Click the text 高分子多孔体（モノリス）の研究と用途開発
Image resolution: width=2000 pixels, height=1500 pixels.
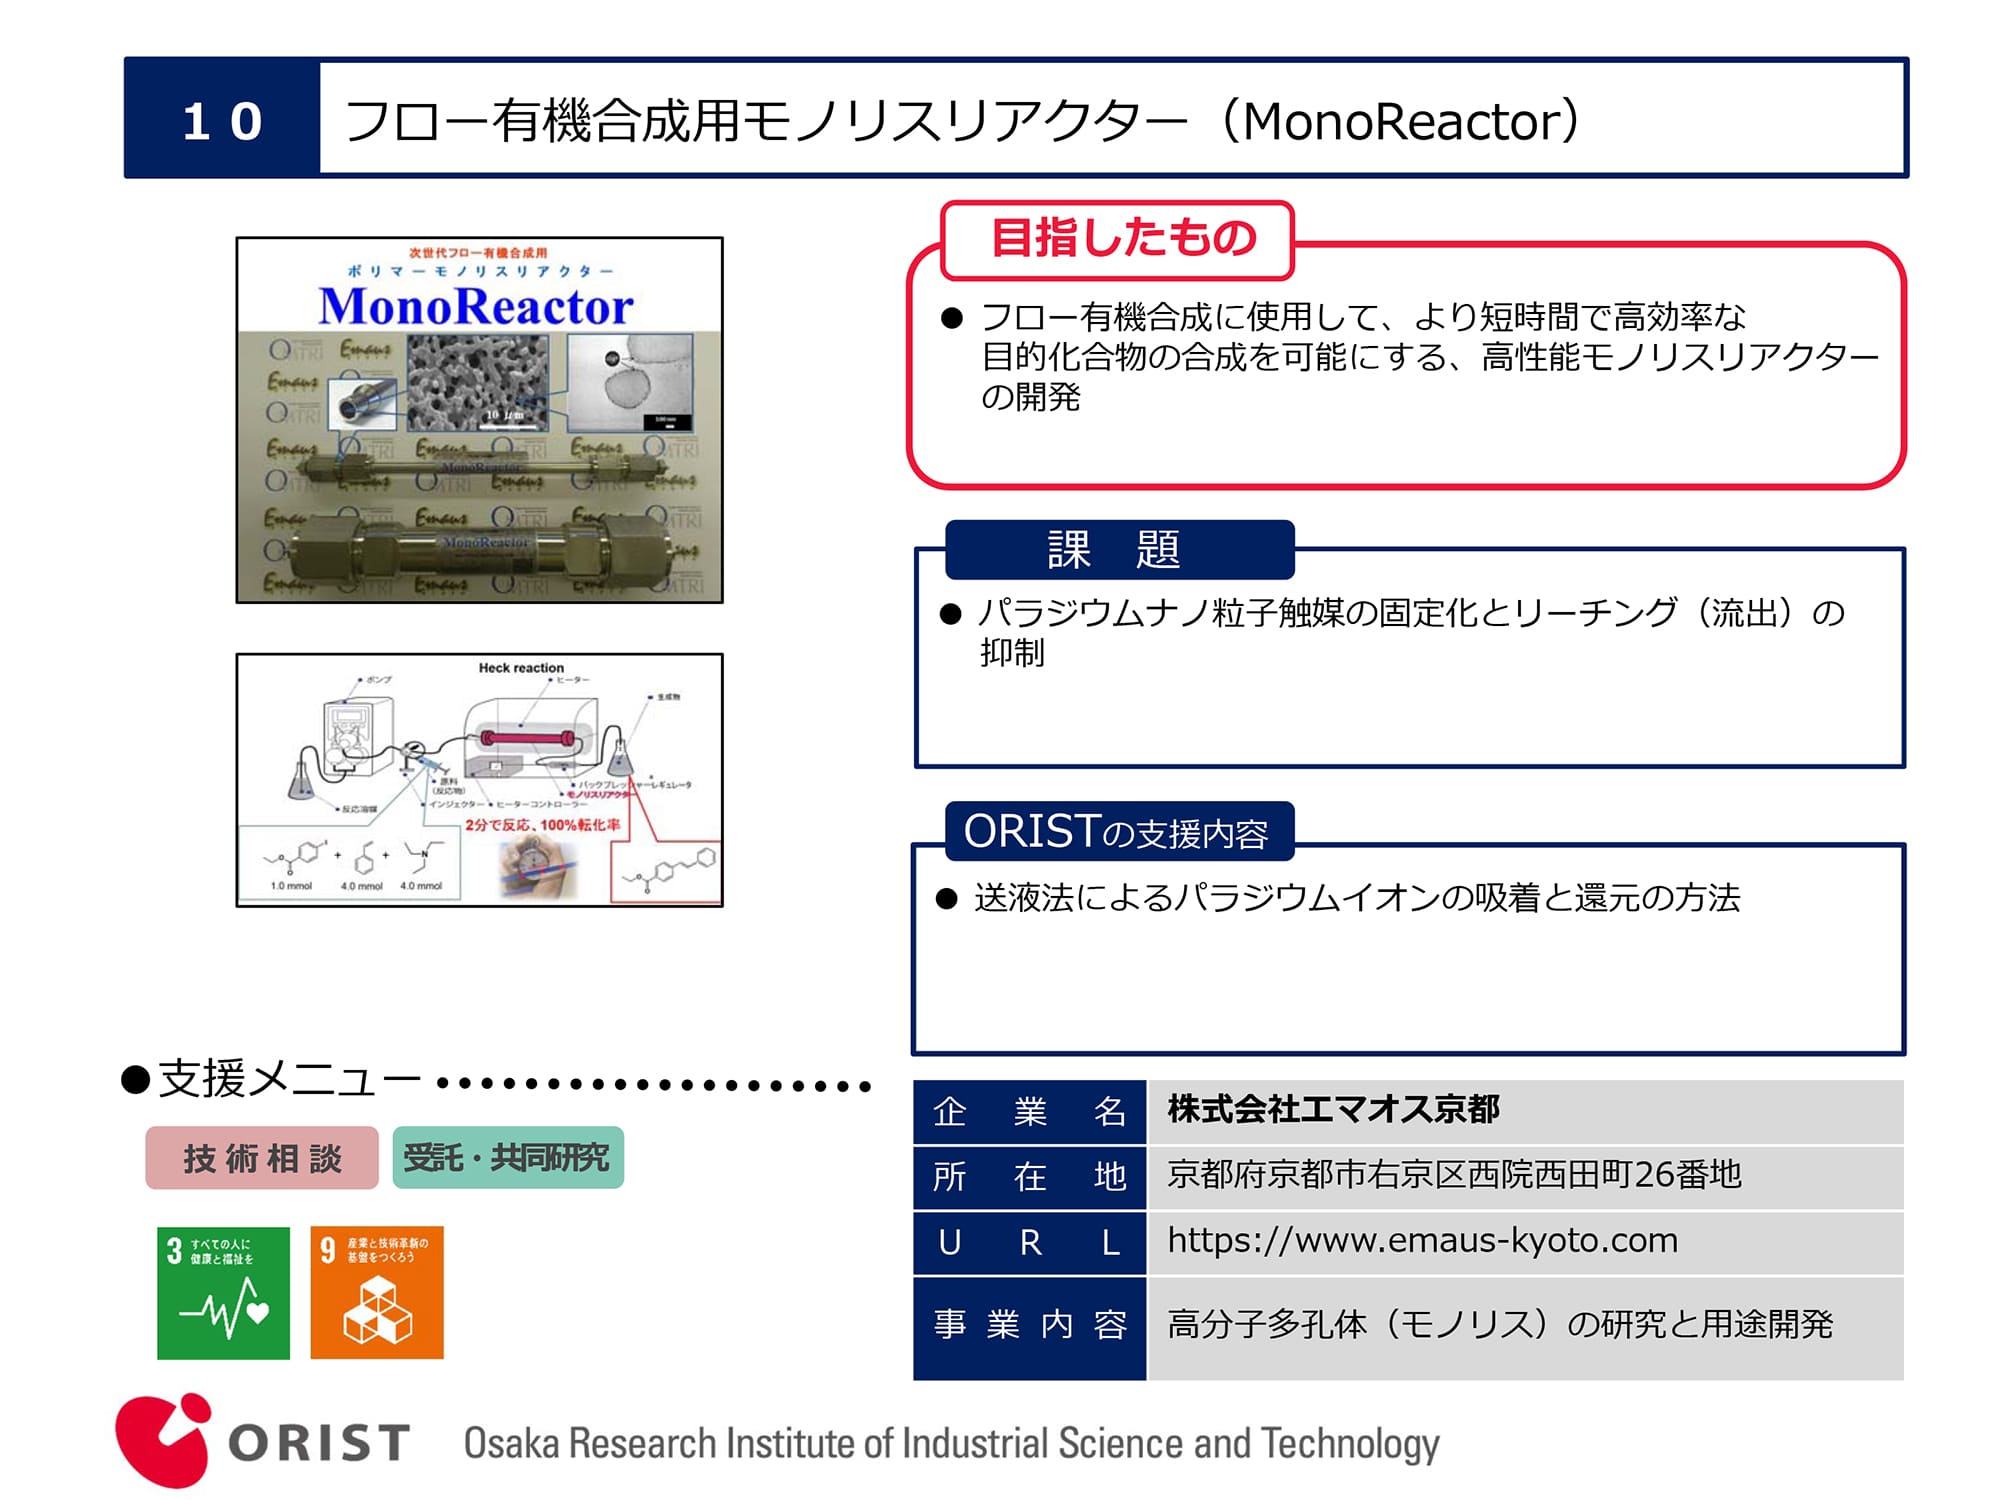click(x=1500, y=1325)
